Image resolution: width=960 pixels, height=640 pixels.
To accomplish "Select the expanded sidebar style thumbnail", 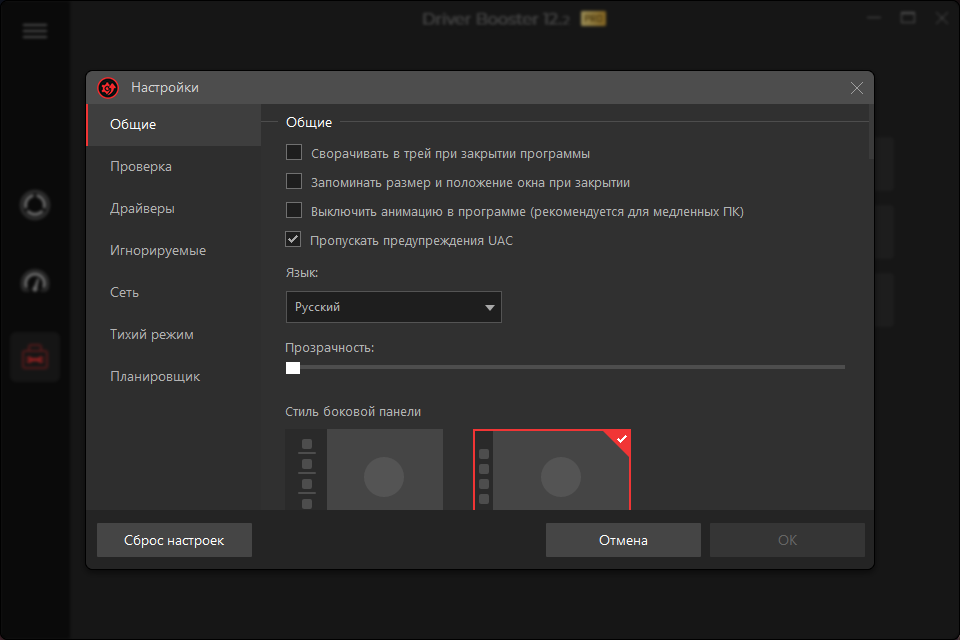I will [364, 469].
